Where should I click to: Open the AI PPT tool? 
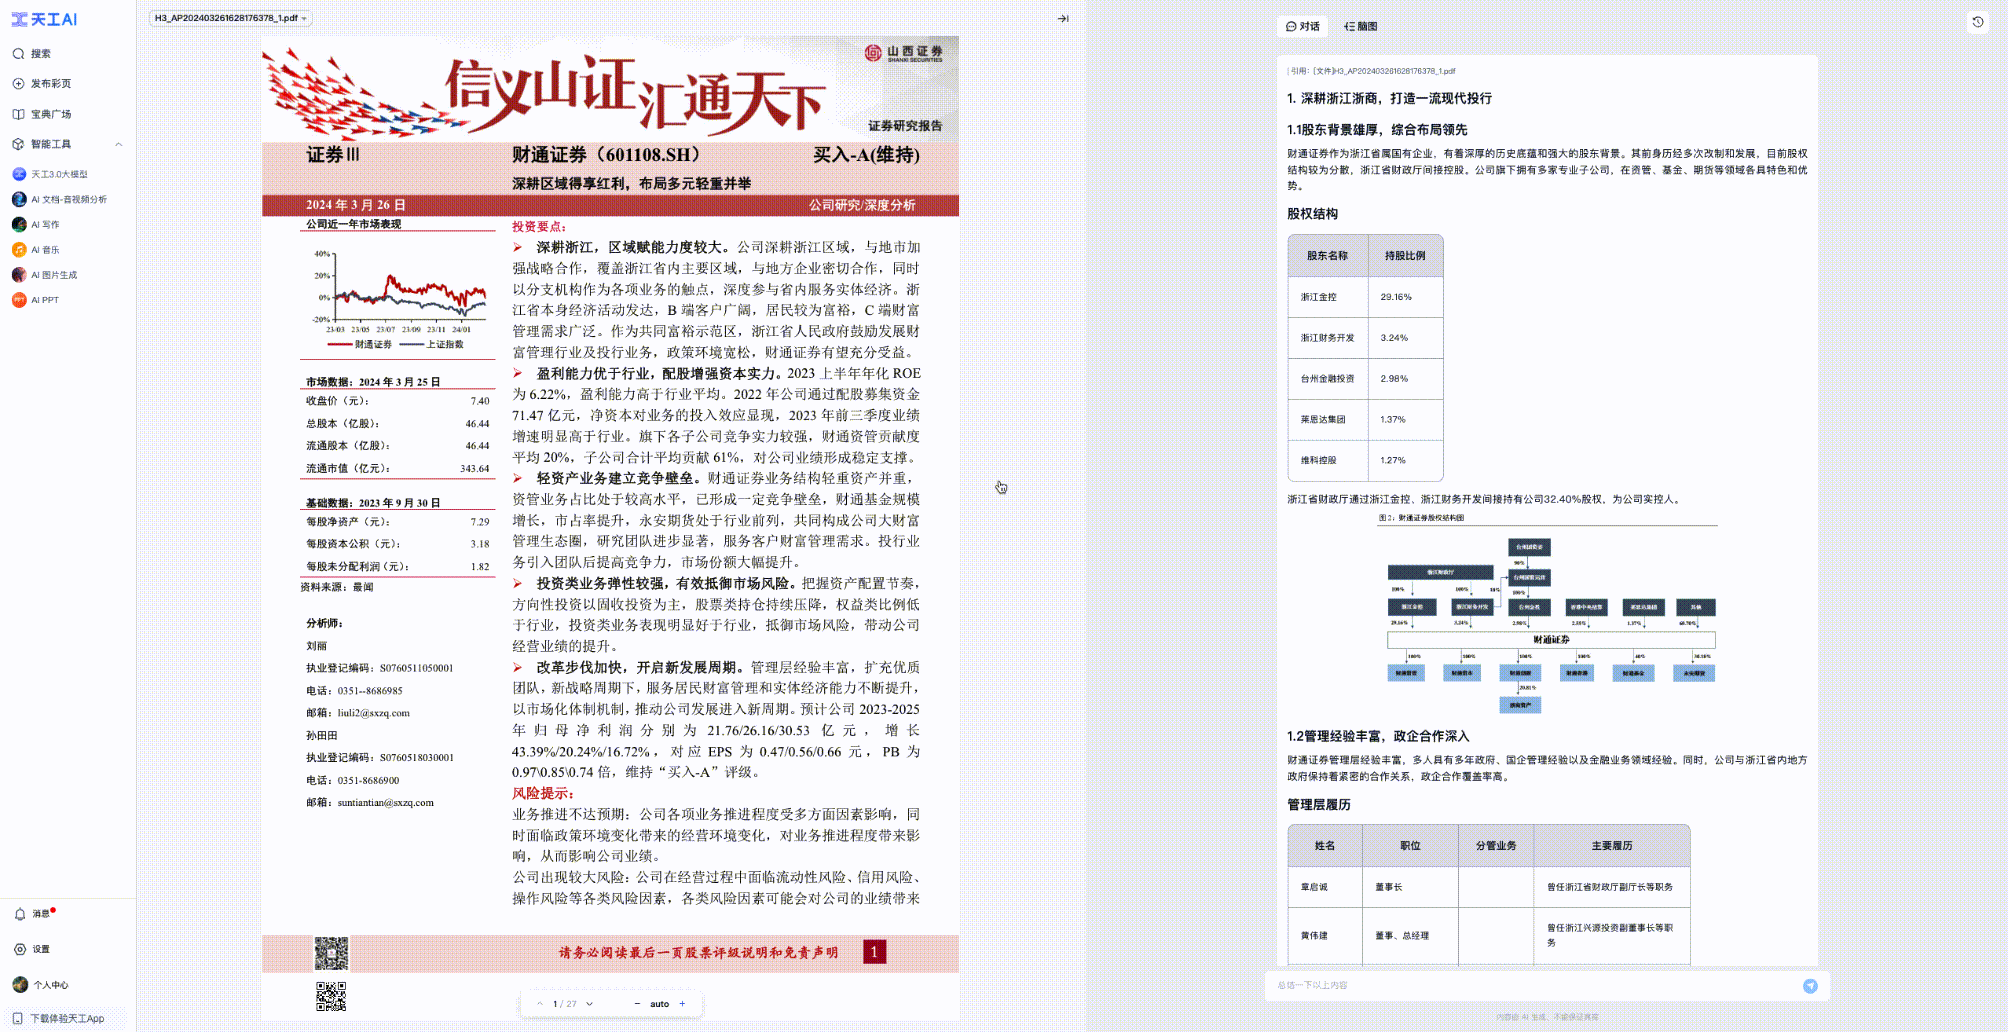click(x=45, y=299)
